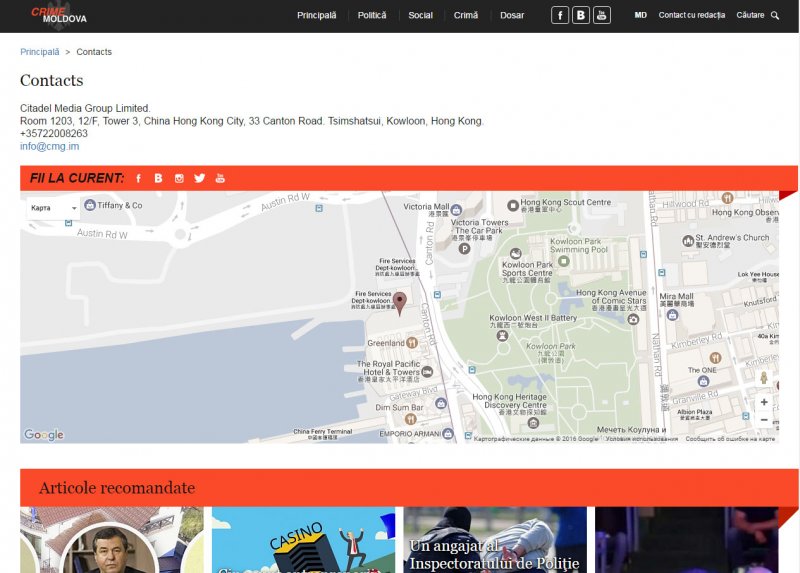This screenshot has width=800, height=573.
Task: Go to Principală in navigation
Action: click(316, 15)
